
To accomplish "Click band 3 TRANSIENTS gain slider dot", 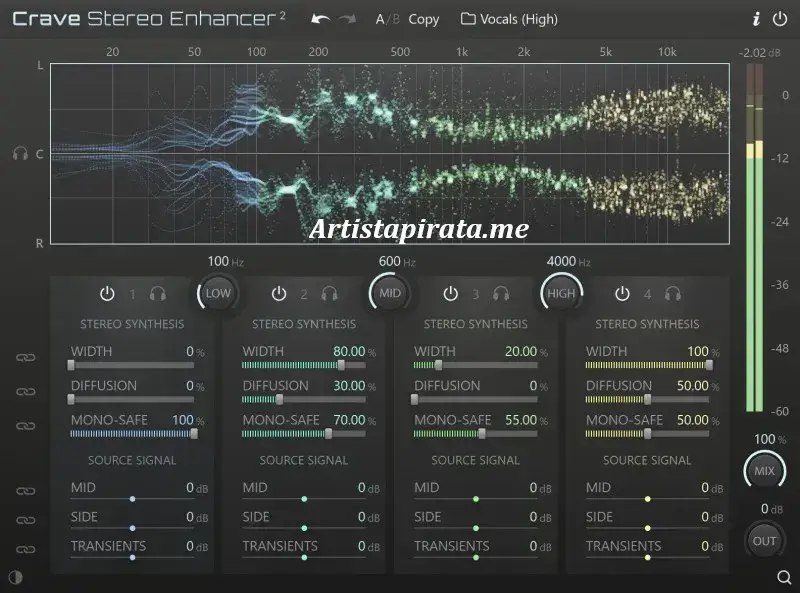I will click(x=476, y=557).
